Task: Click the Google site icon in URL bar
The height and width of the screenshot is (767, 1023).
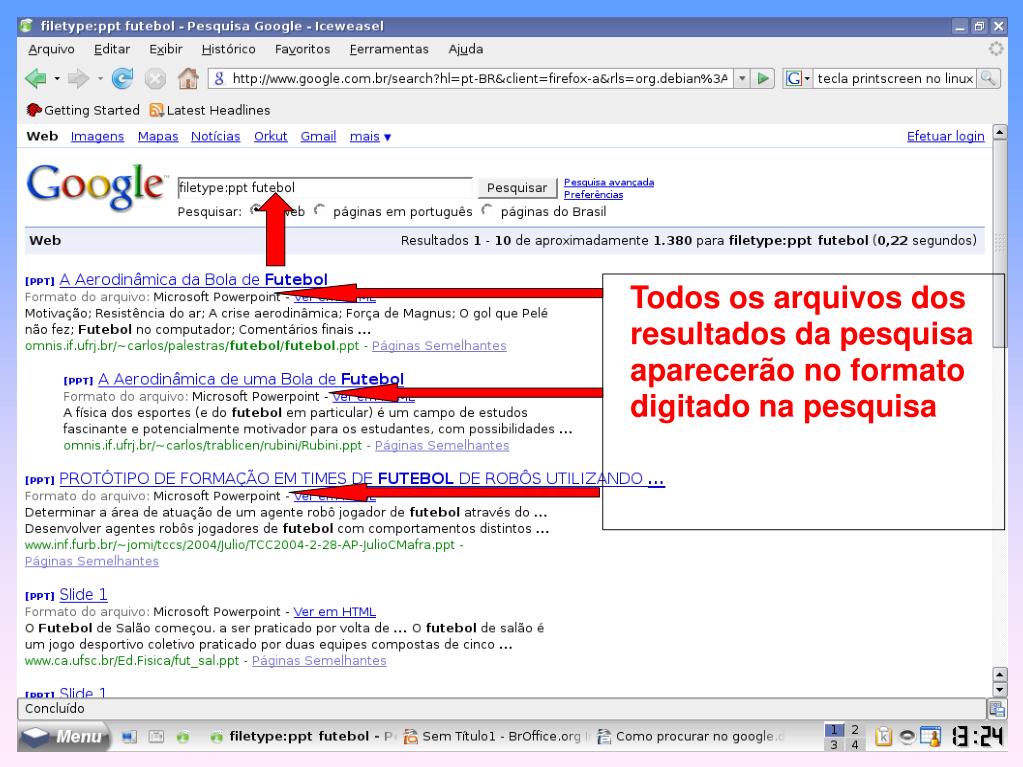Action: (219, 79)
